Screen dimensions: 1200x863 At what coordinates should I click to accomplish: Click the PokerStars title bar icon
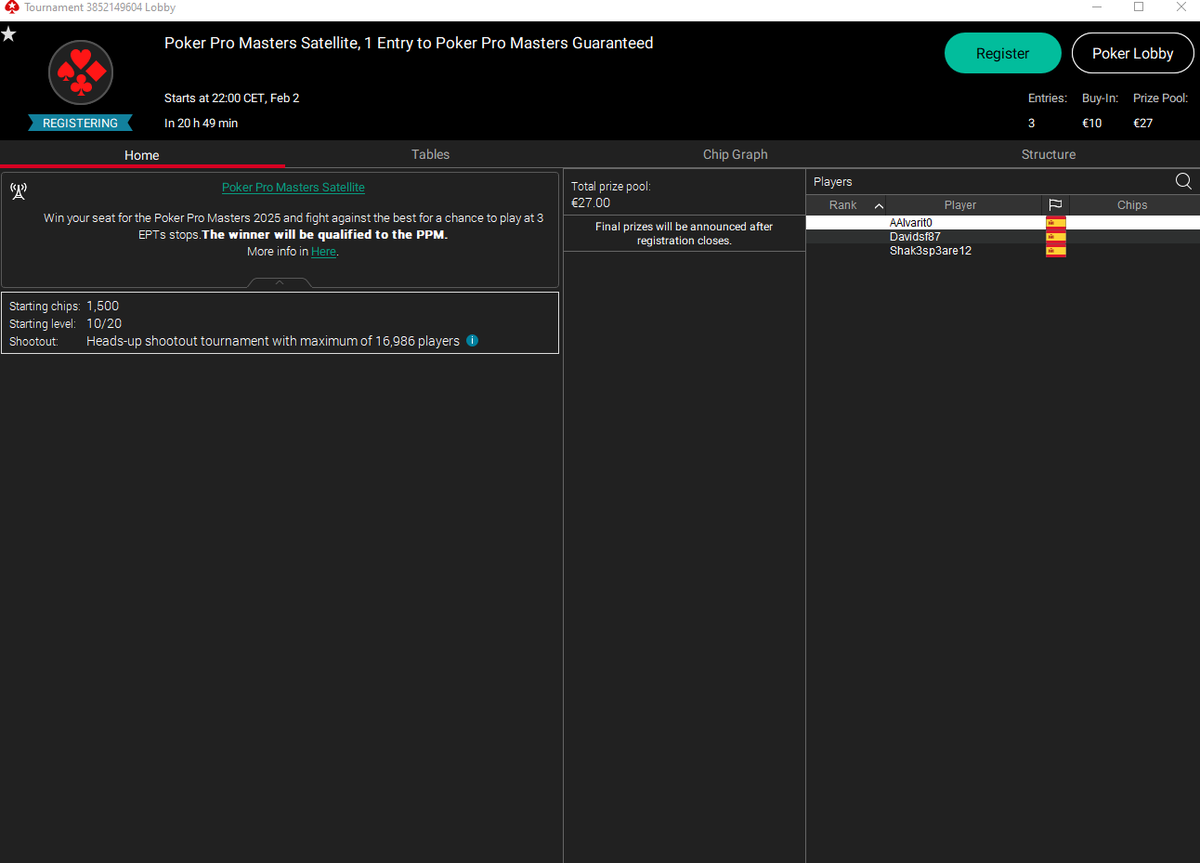[11, 7]
